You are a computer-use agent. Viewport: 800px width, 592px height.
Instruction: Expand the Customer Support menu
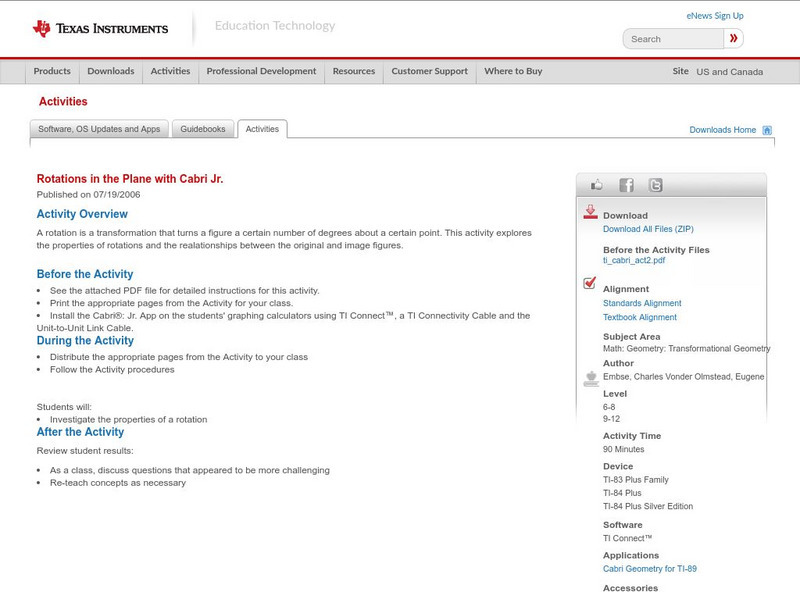pos(429,72)
